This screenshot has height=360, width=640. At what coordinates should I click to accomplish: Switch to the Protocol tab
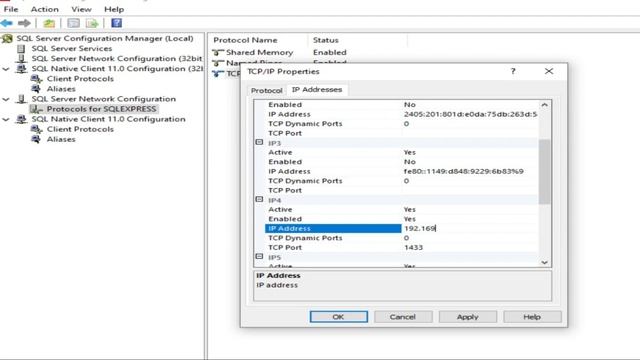267,90
